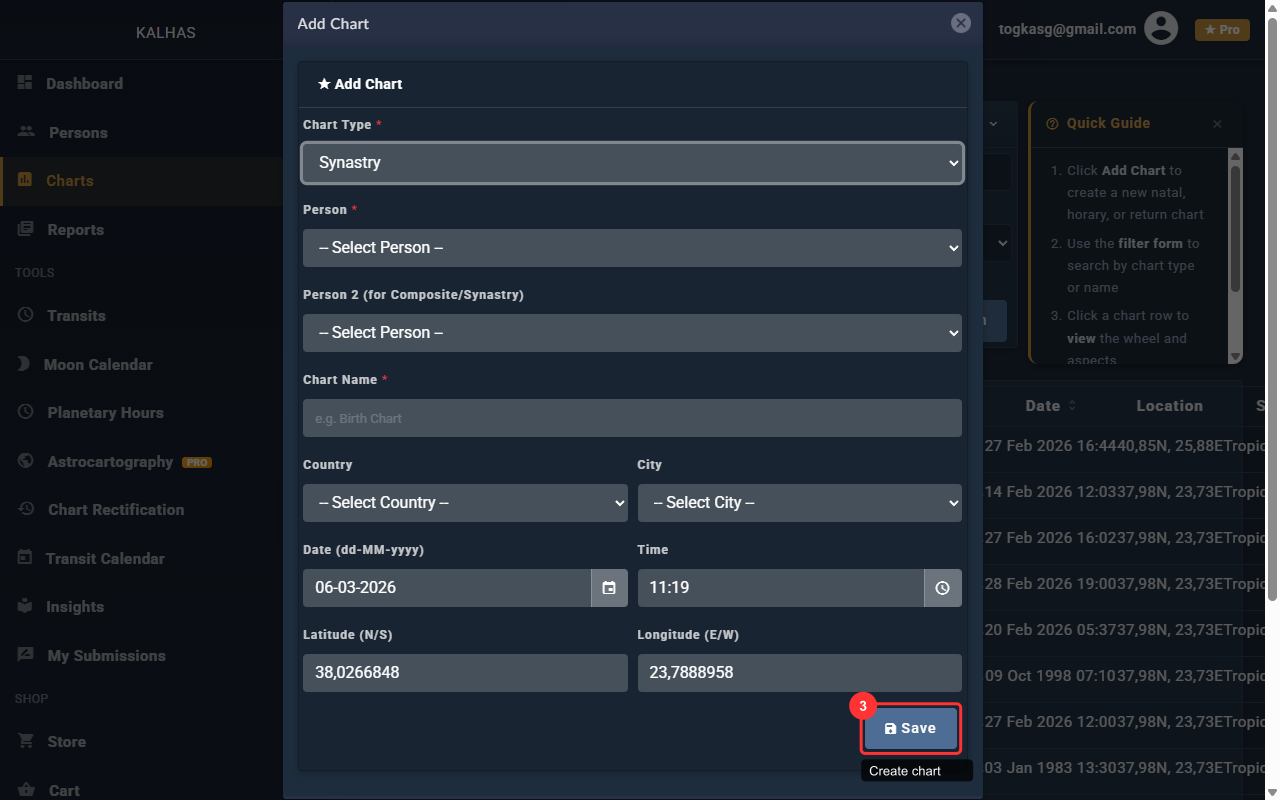The width and height of the screenshot is (1280, 800).
Task: Dismiss the Quick Guide panel
Action: click(x=1217, y=124)
